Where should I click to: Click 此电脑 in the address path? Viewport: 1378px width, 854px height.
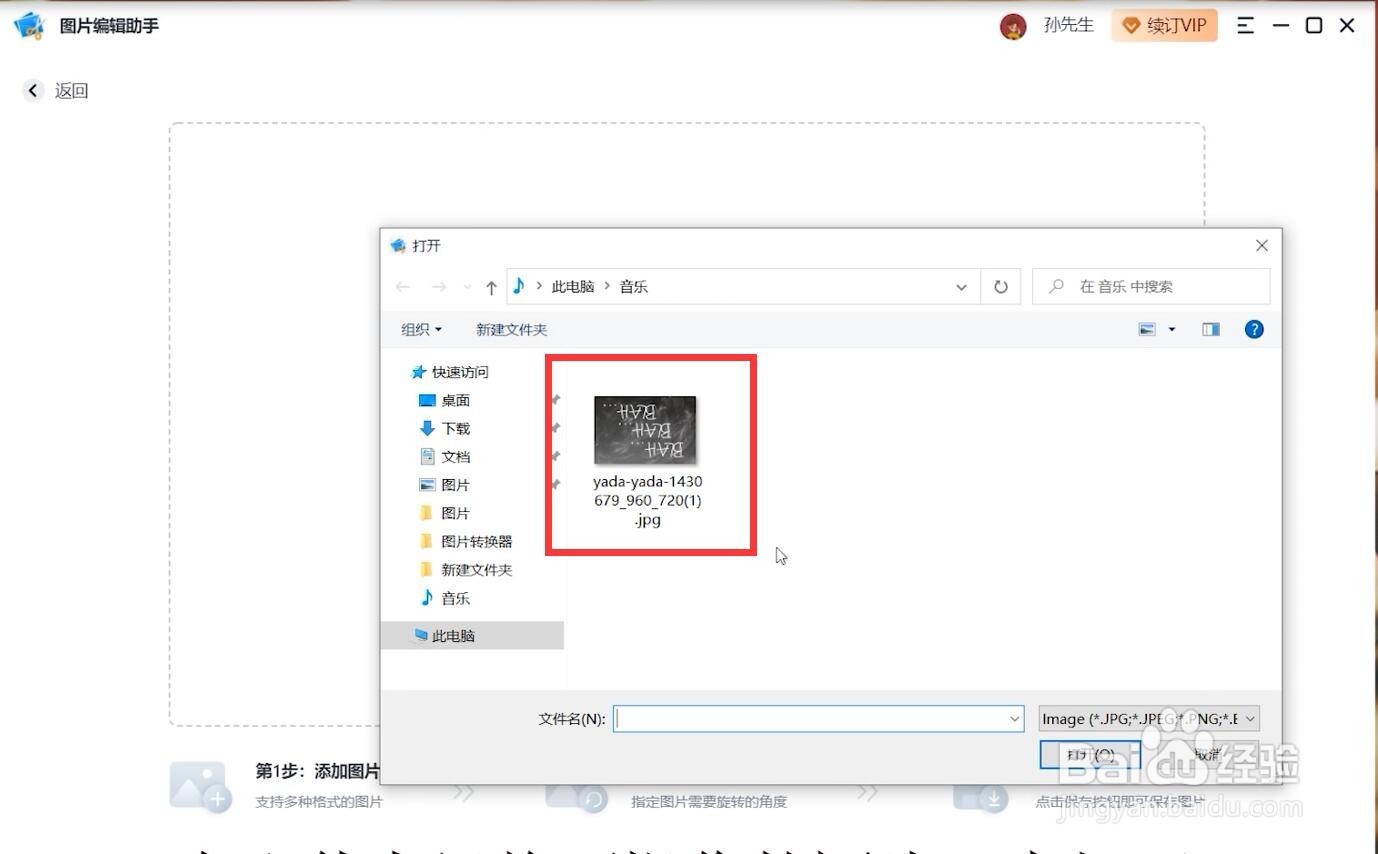tap(573, 287)
